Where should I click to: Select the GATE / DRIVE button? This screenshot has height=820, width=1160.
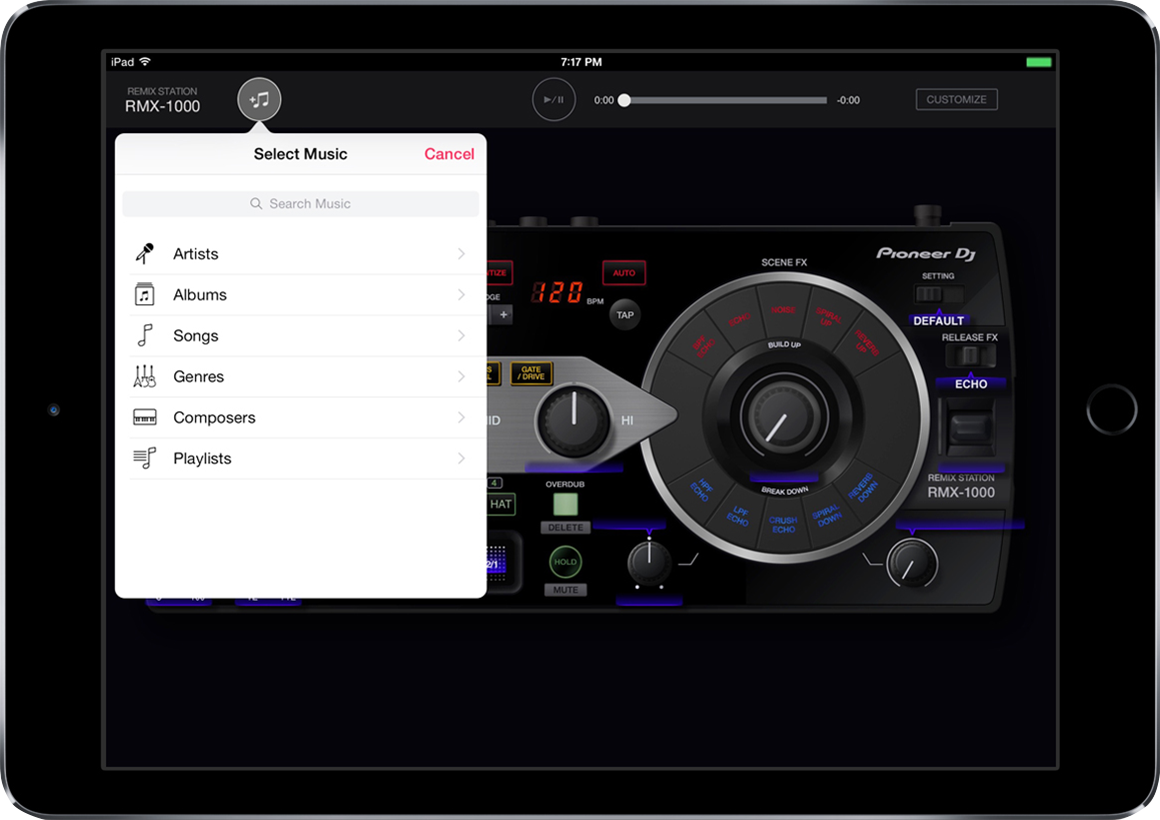click(531, 373)
